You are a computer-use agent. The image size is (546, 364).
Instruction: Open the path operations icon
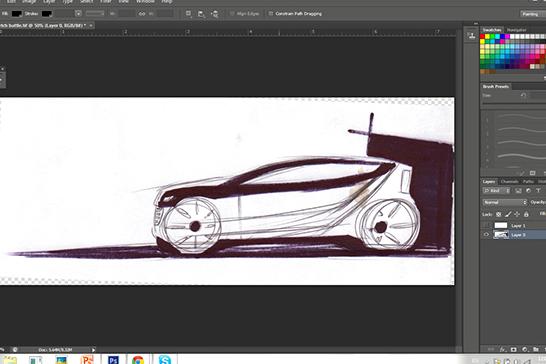(x=188, y=14)
